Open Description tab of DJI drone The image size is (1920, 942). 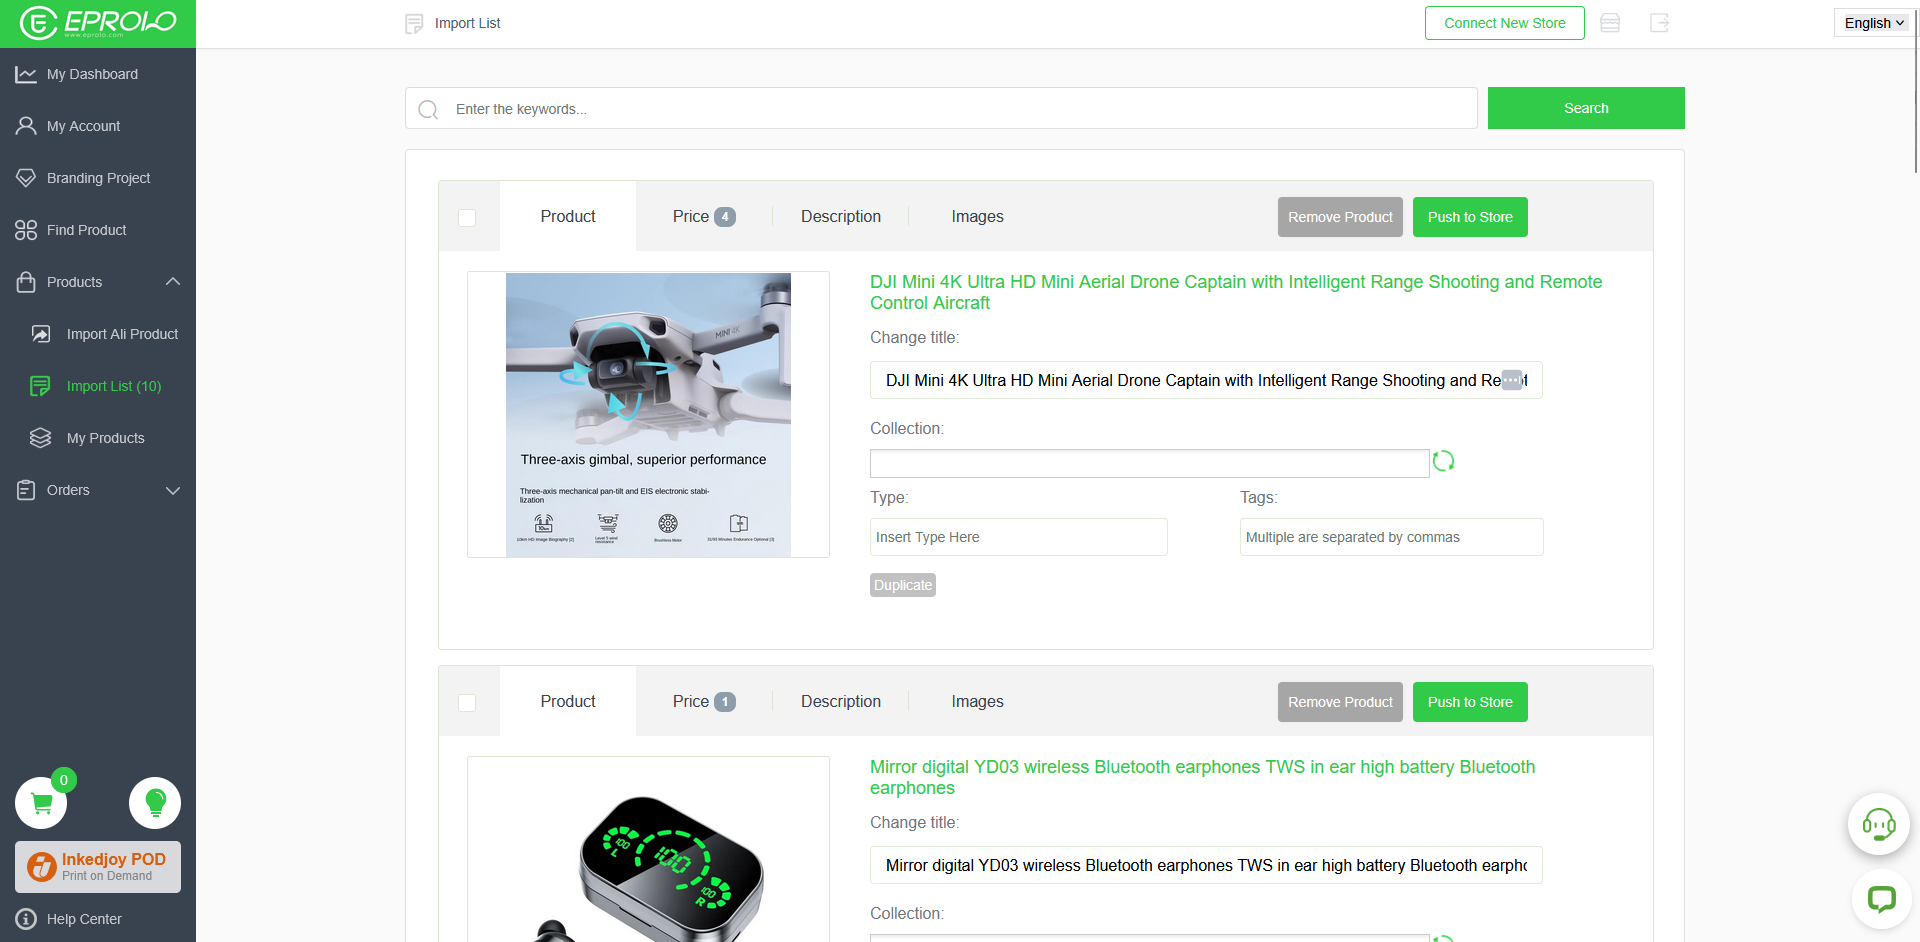[x=841, y=216]
